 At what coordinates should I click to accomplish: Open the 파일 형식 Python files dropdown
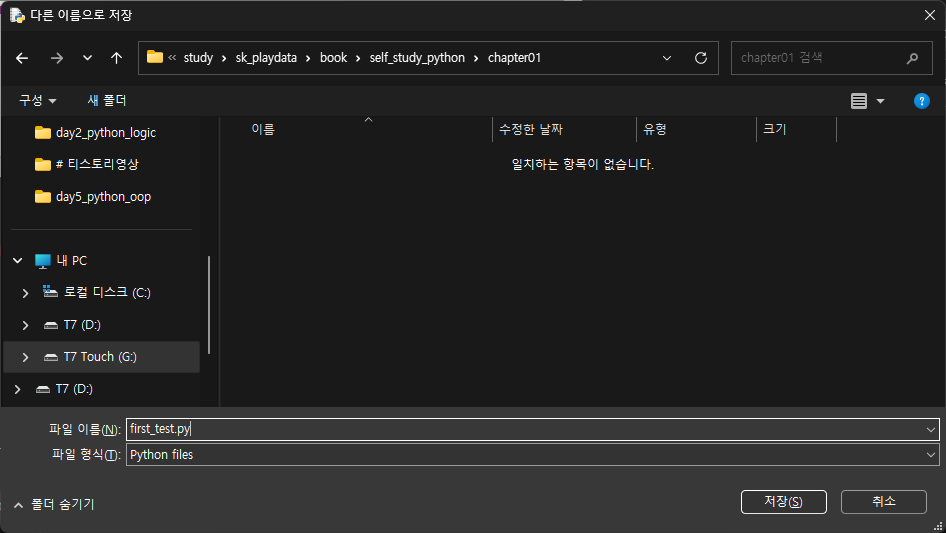(x=533, y=455)
